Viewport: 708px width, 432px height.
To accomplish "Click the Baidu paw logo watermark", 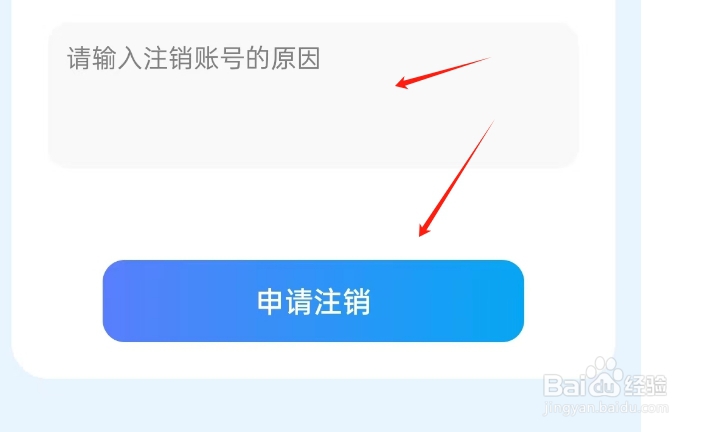I will pyautogui.click(x=604, y=376).
